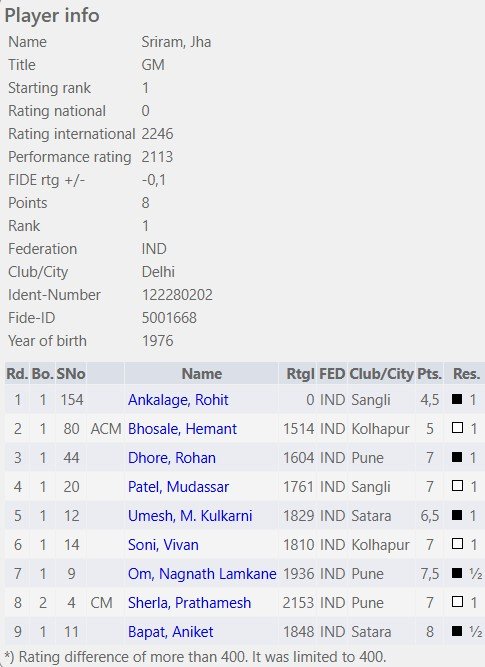Open Umesh, M. Kulkarni player link
The height and width of the screenshot is (667, 485).
tap(190, 516)
